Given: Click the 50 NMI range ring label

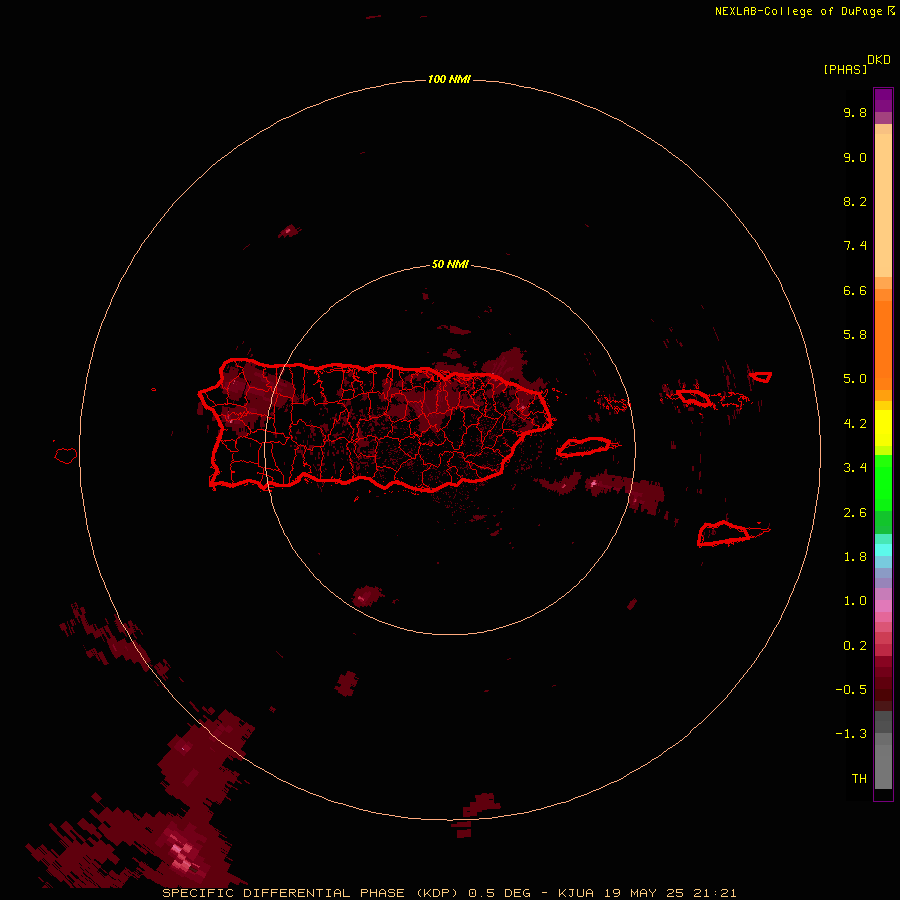Looking at the screenshot, I should click(450, 264).
